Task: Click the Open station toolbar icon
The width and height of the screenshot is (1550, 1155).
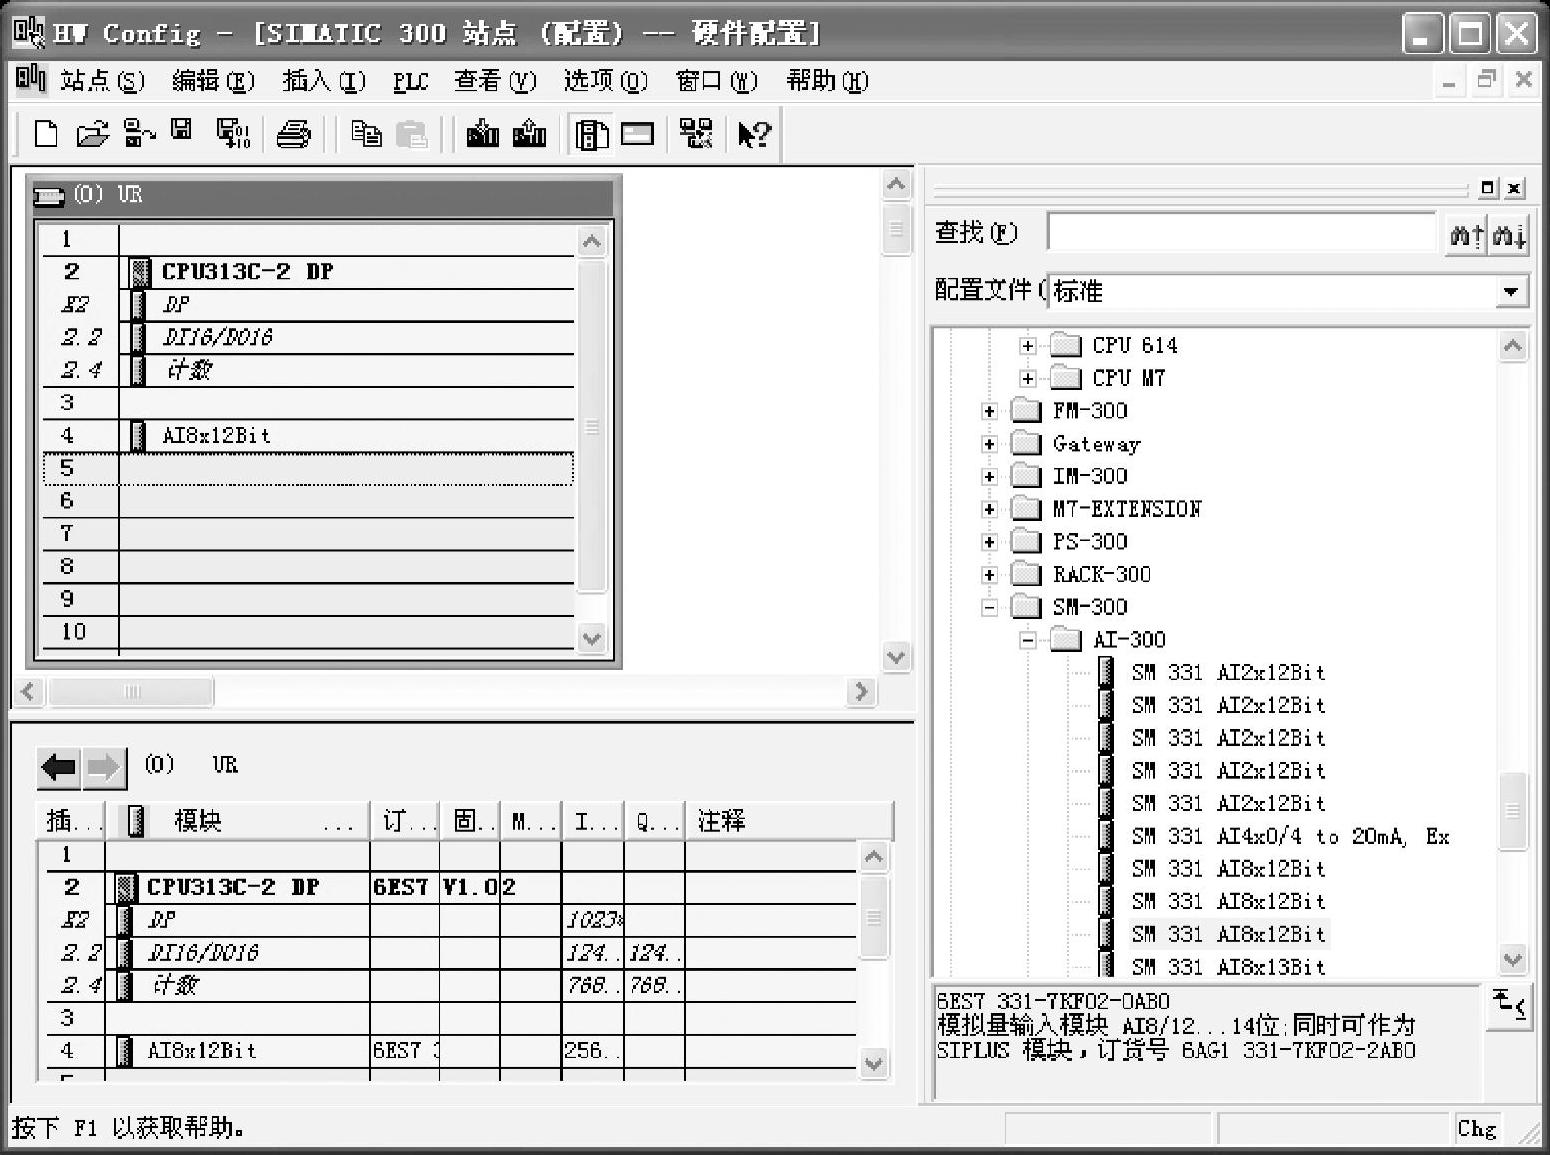Action: [92, 133]
